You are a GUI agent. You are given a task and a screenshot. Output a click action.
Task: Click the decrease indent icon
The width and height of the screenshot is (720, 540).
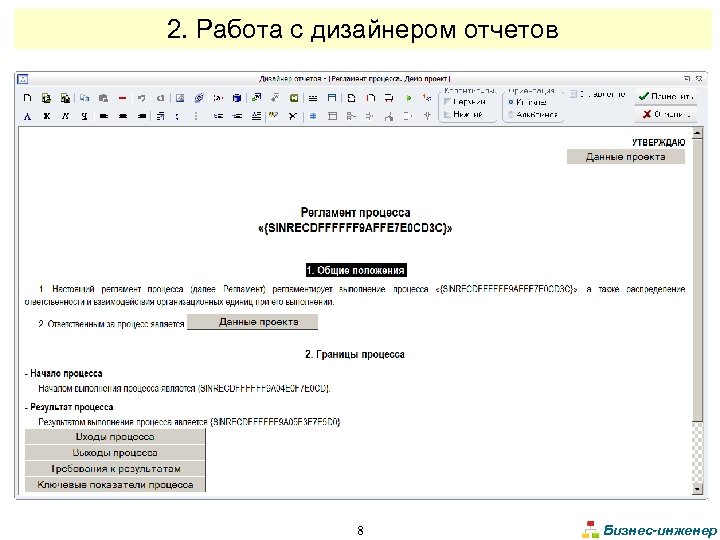tap(218, 116)
